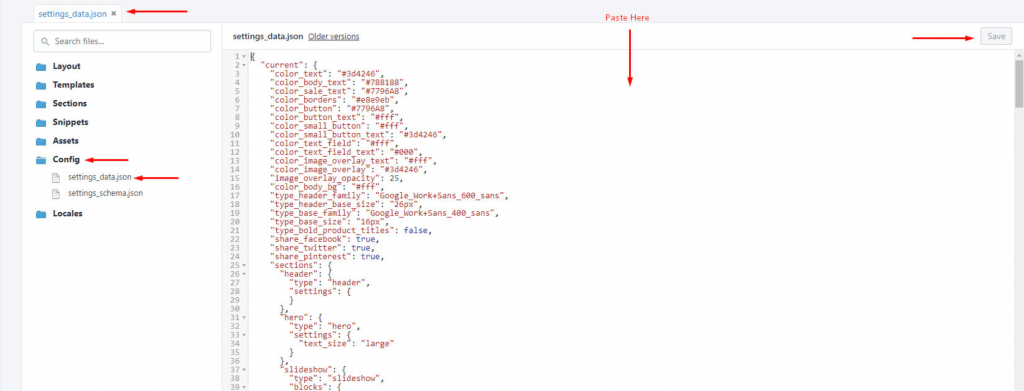Click the "share_pinterest": true line

pos(327,257)
